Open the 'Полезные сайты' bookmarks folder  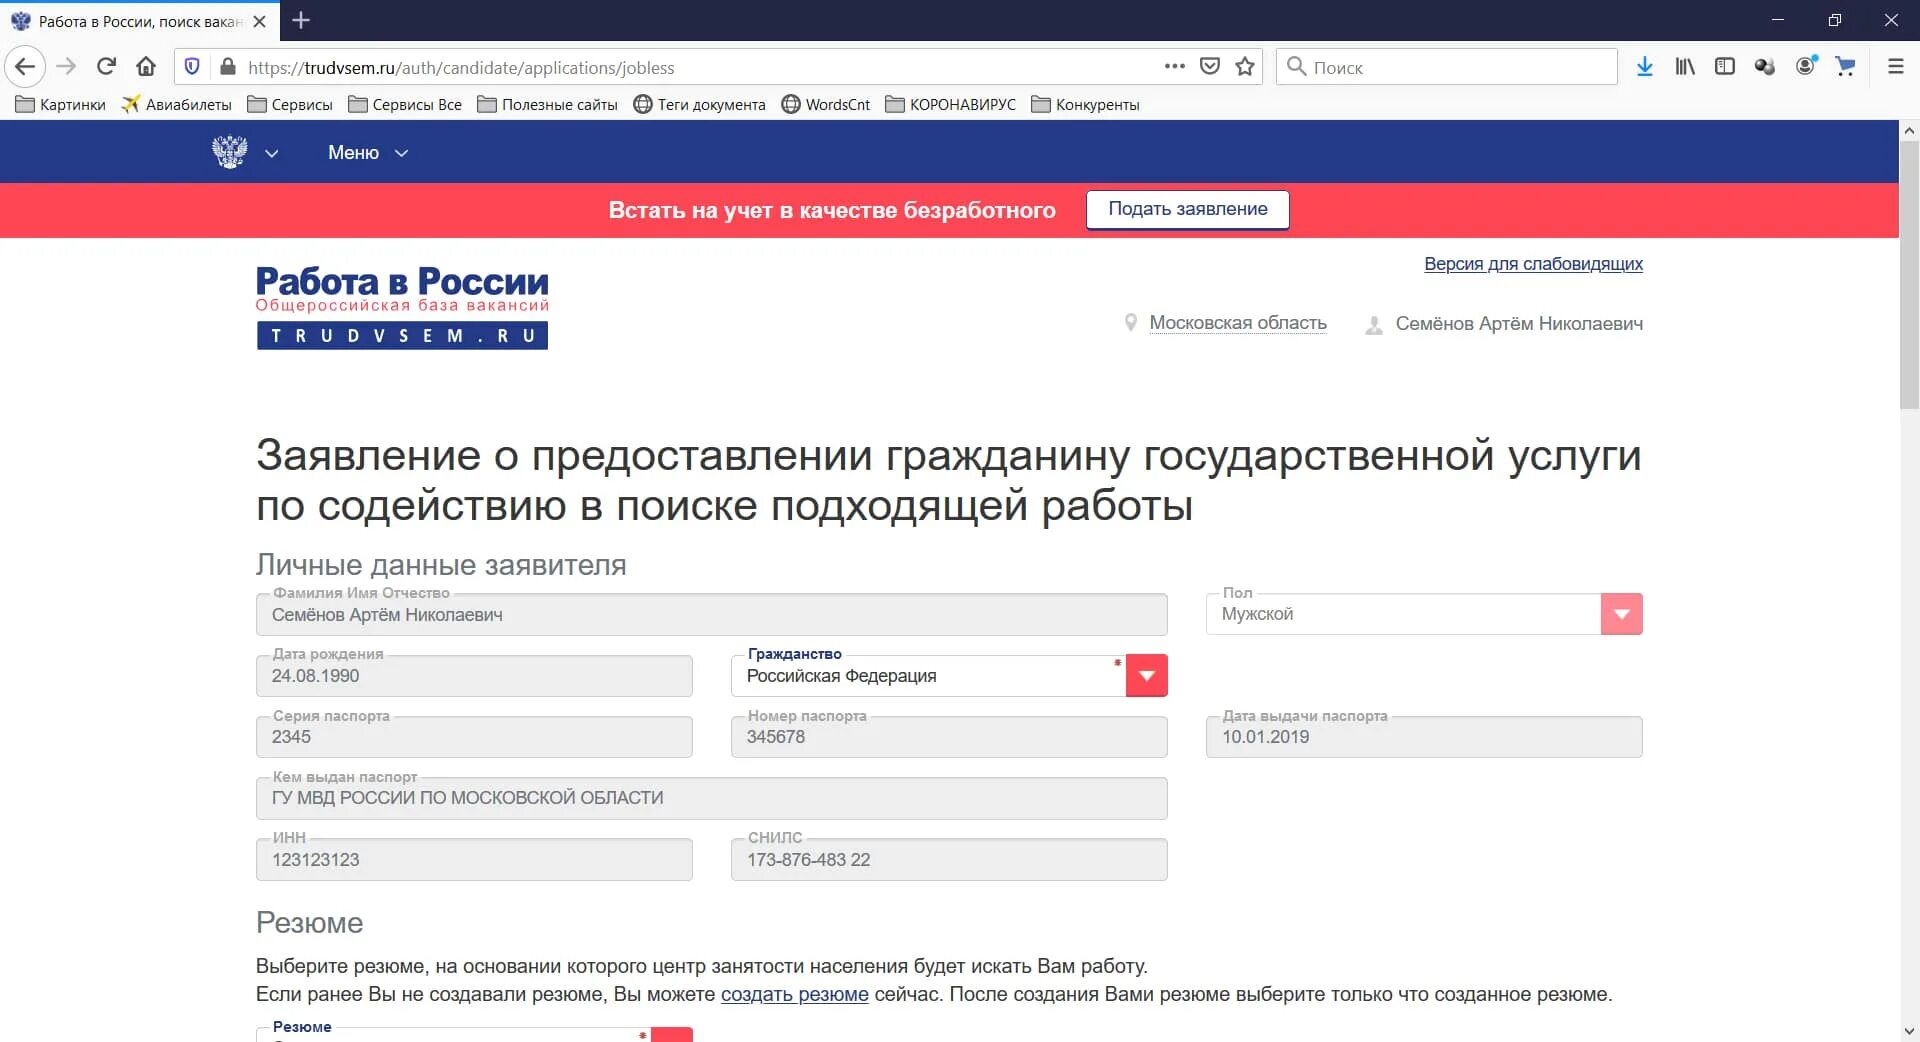click(547, 104)
